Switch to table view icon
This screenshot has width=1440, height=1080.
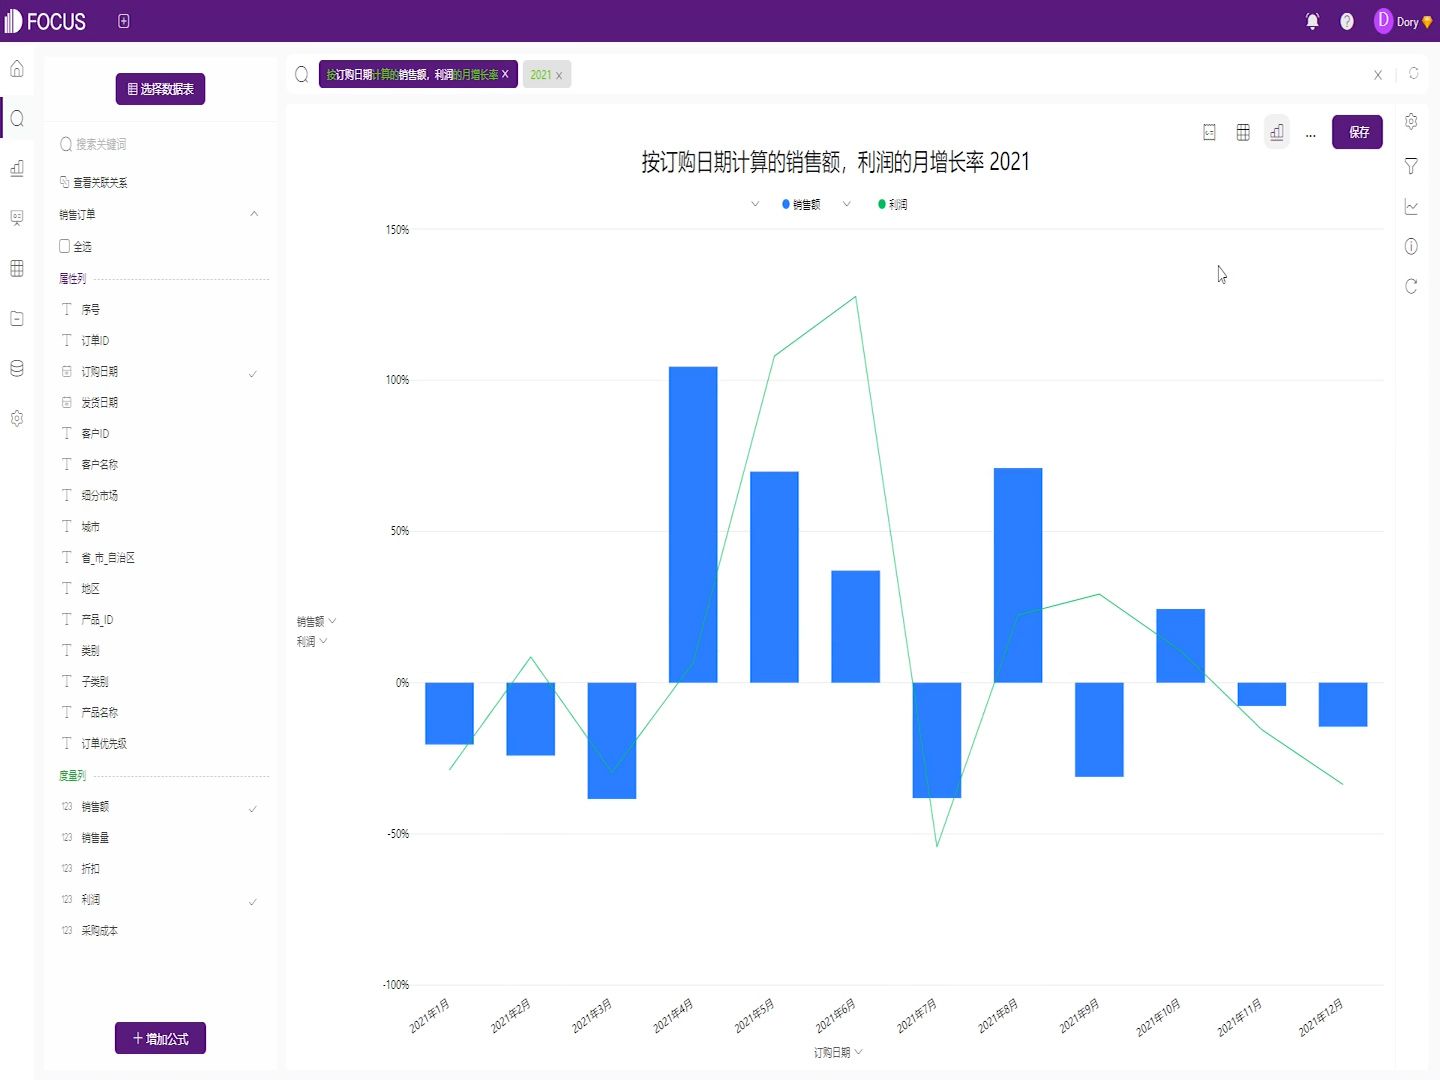point(1243,132)
